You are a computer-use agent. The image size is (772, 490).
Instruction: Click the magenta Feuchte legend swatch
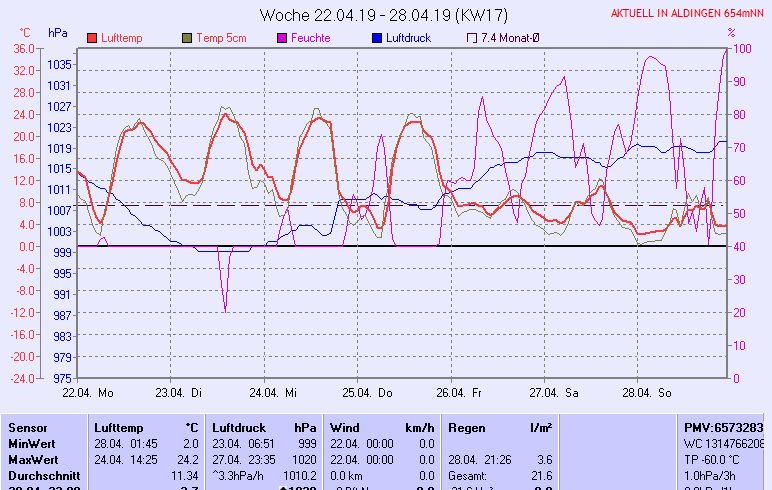[x=282, y=38]
